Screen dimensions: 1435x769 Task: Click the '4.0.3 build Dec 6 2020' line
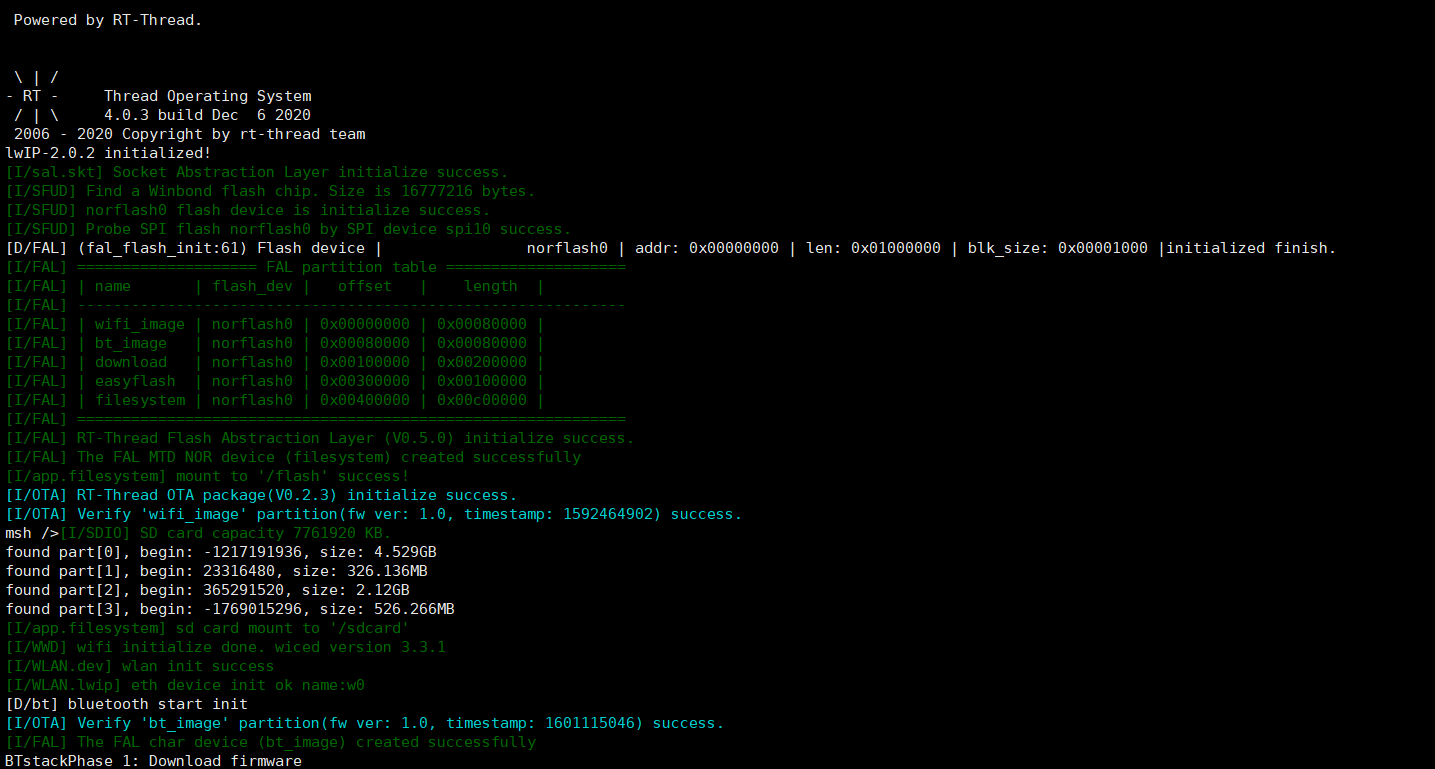pos(208,115)
